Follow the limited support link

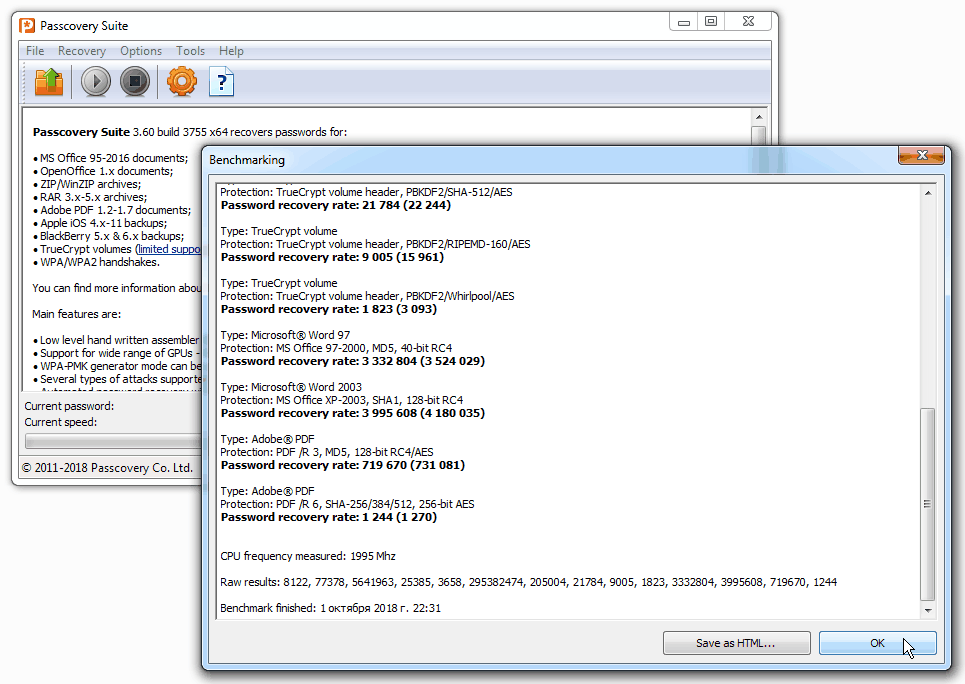[x=170, y=249]
